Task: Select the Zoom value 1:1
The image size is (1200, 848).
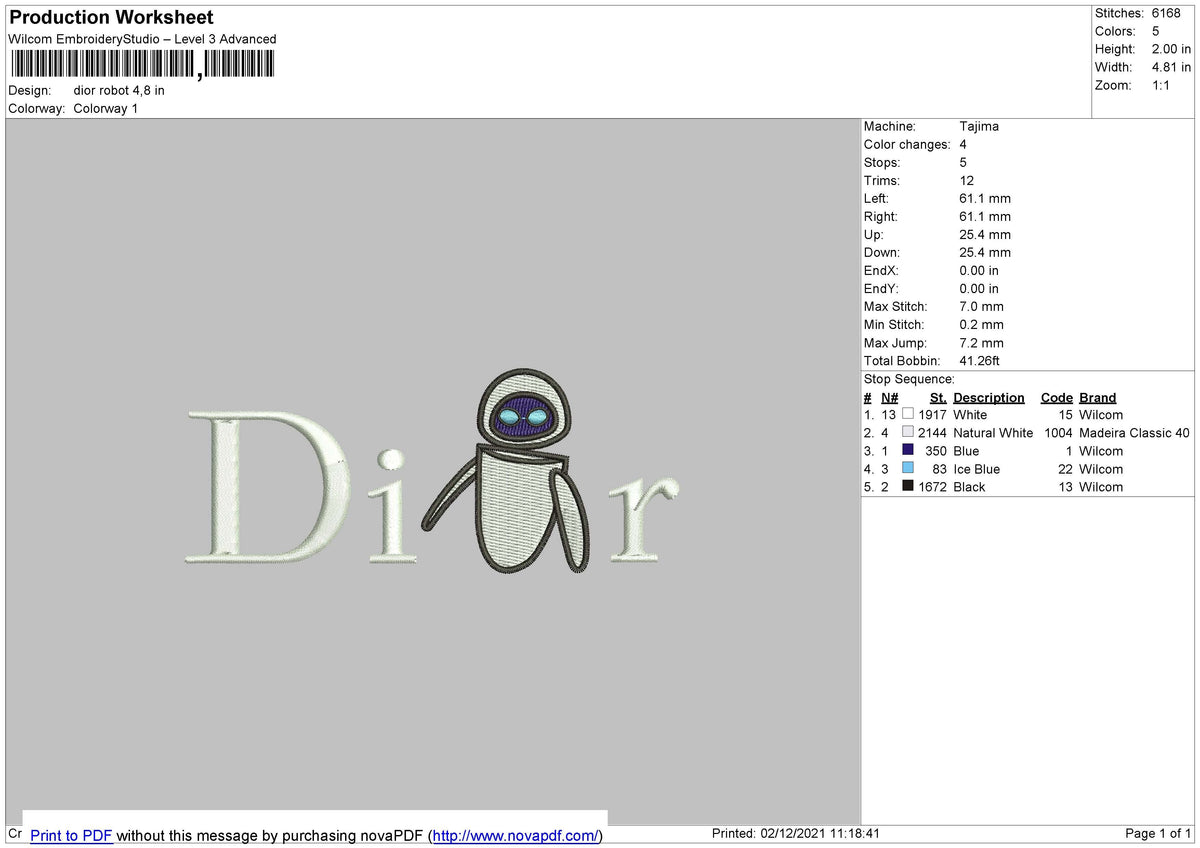Action: click(1162, 85)
